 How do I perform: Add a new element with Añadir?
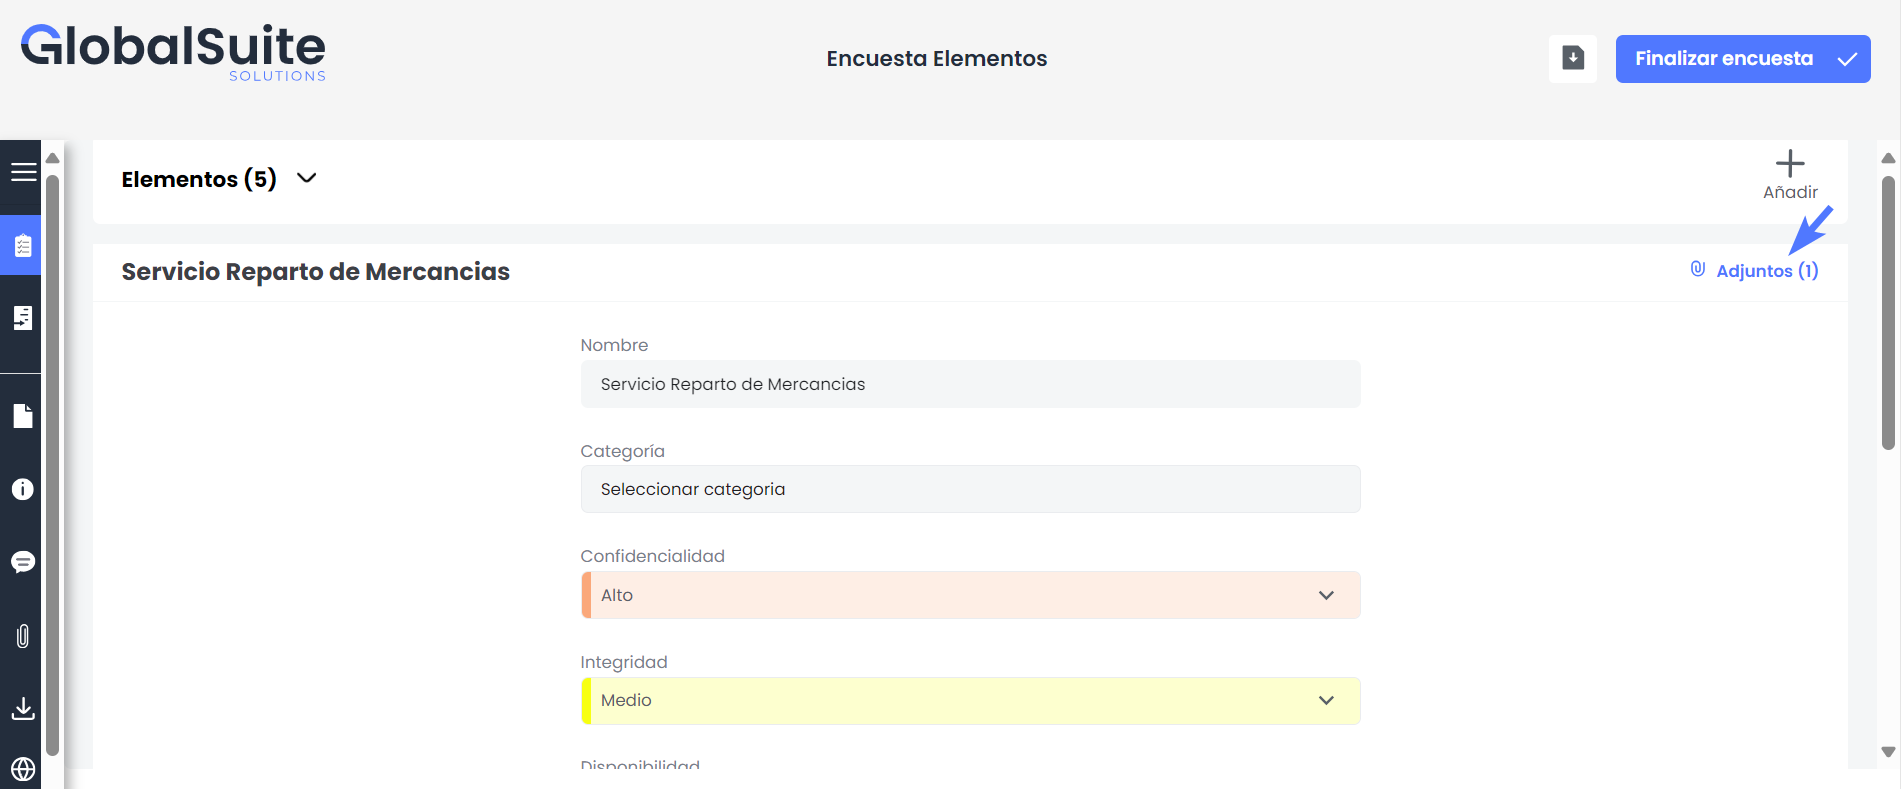1789,175
